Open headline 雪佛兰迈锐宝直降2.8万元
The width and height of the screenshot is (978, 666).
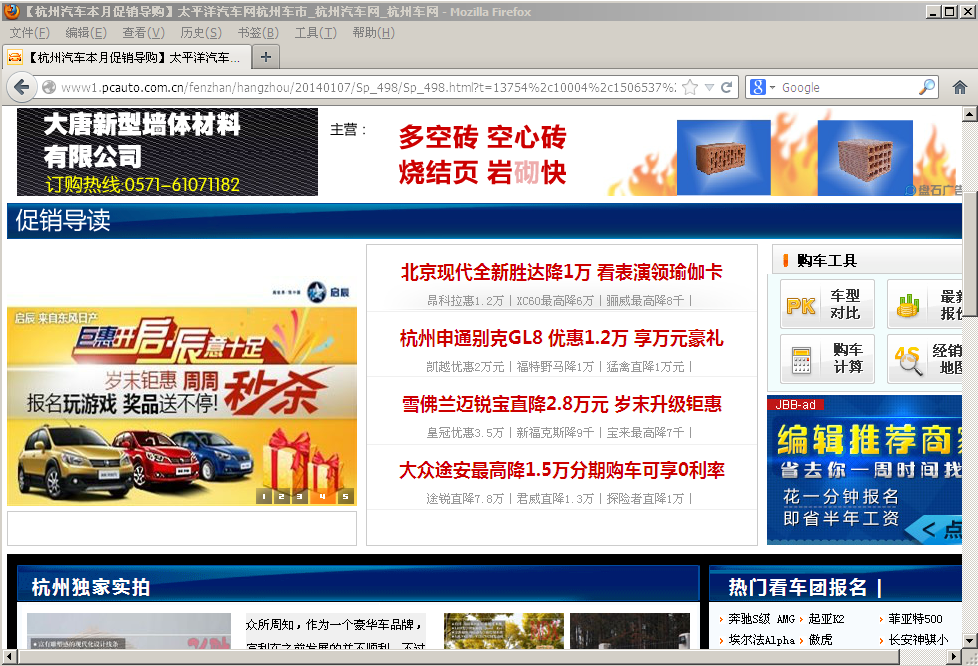click(561, 404)
